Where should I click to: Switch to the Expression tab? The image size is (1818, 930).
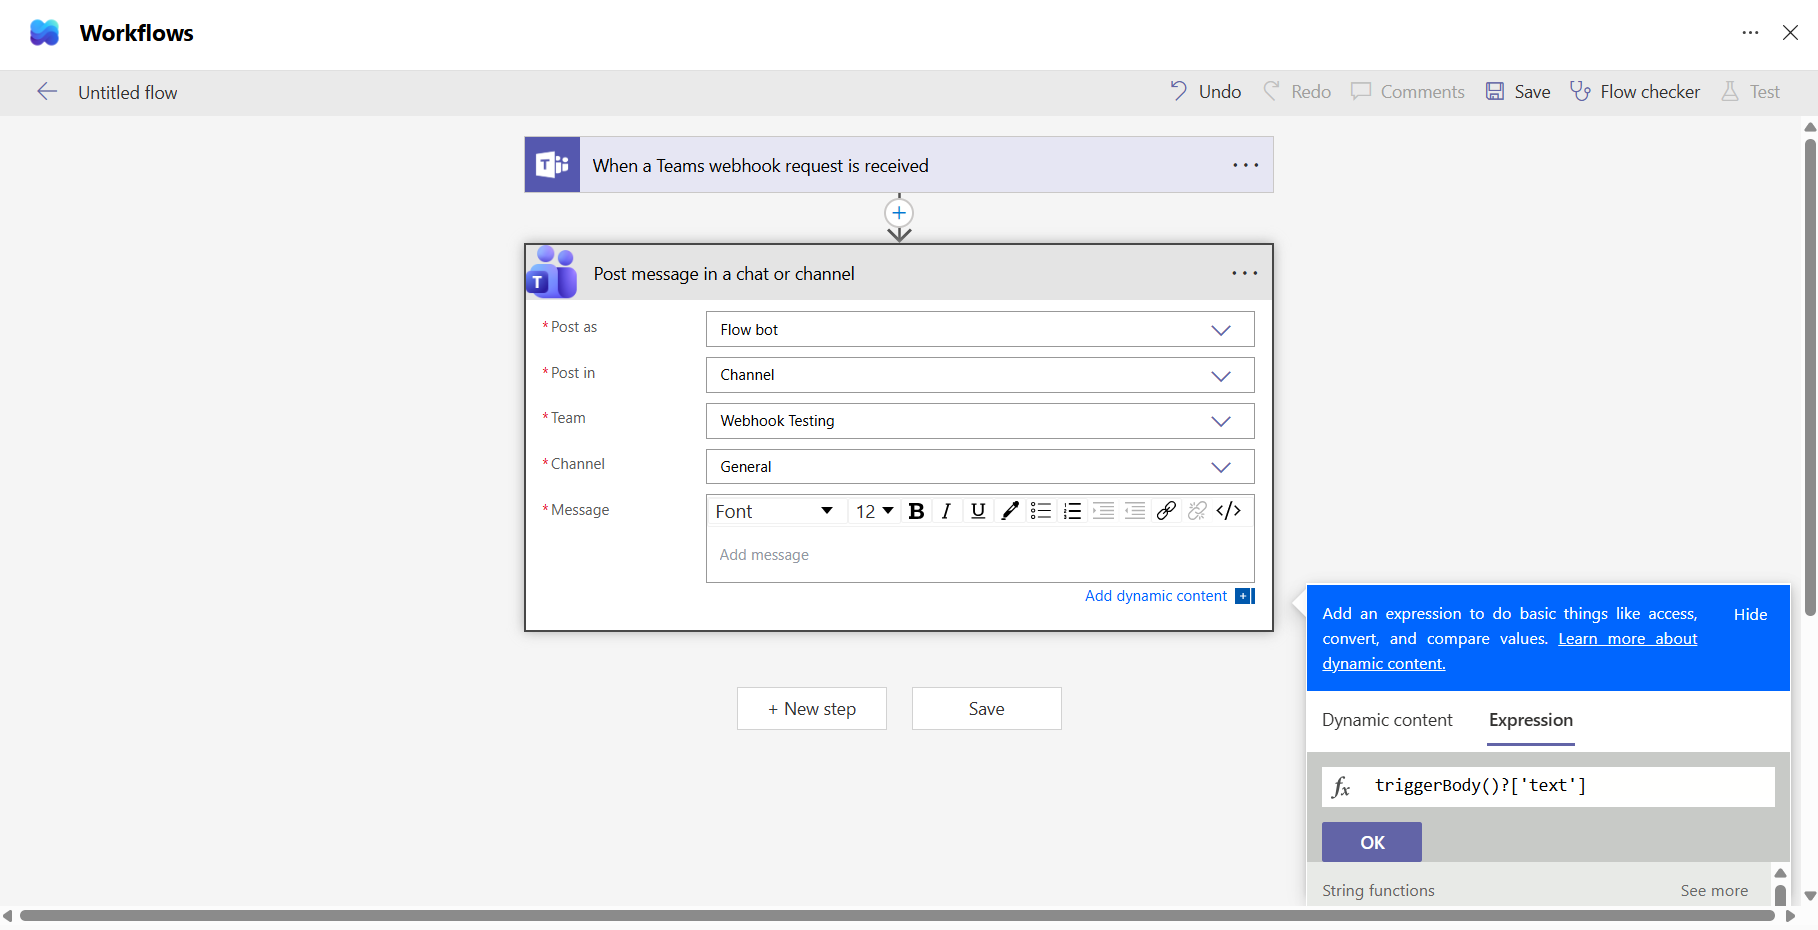point(1531,720)
